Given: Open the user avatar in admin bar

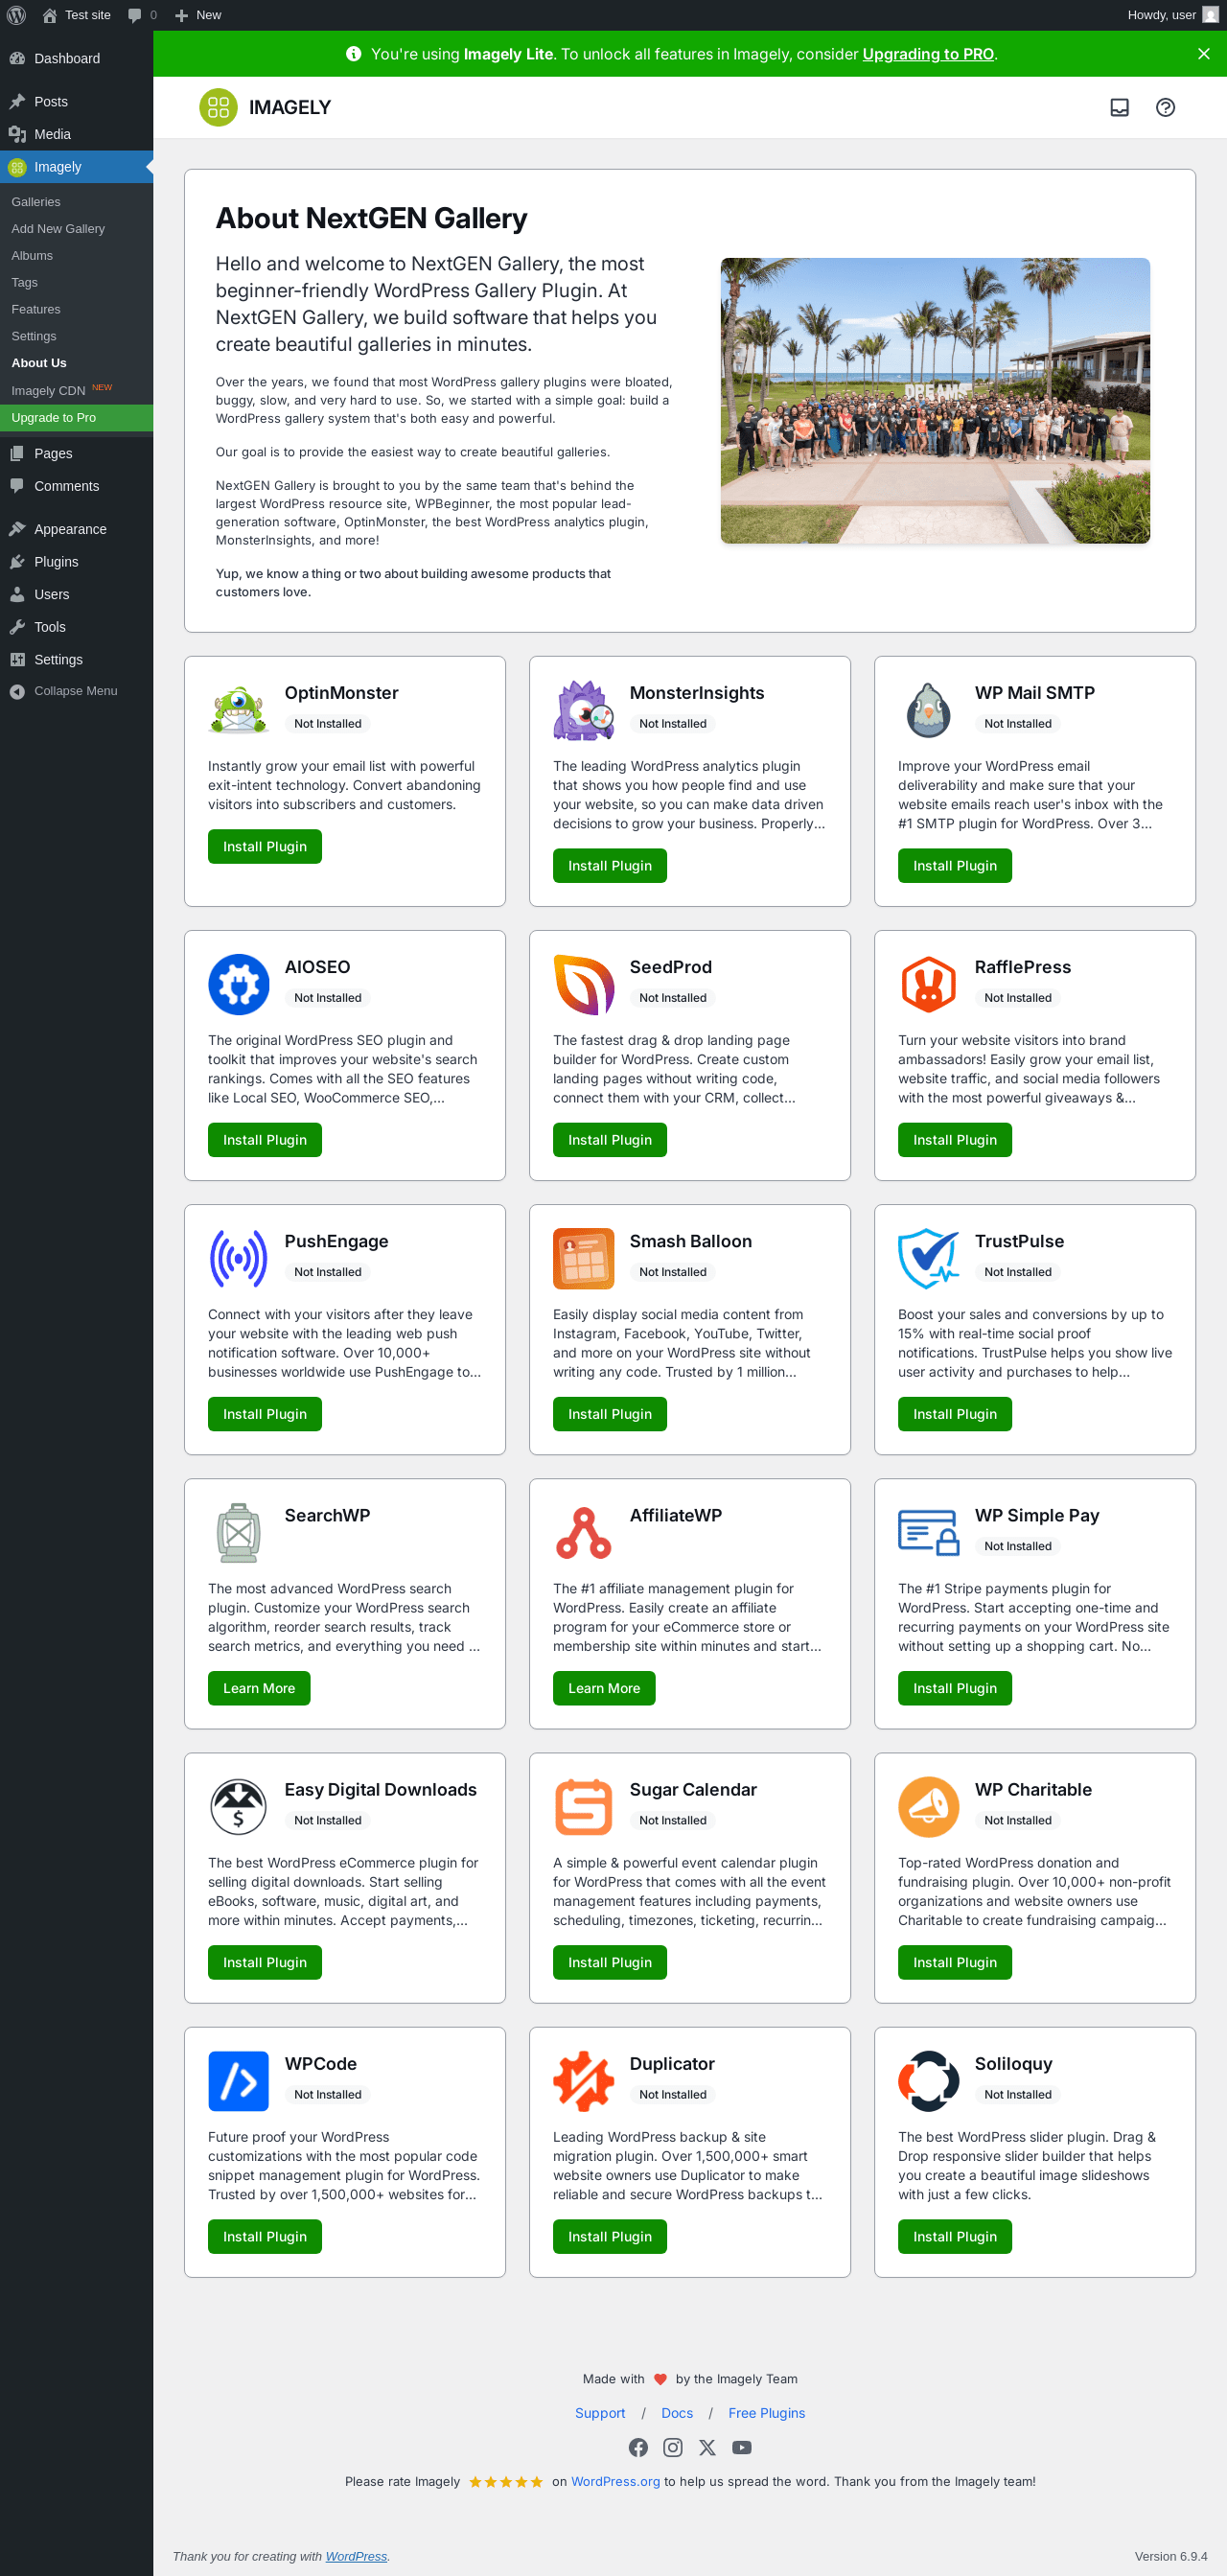Looking at the screenshot, I should point(1210,15).
